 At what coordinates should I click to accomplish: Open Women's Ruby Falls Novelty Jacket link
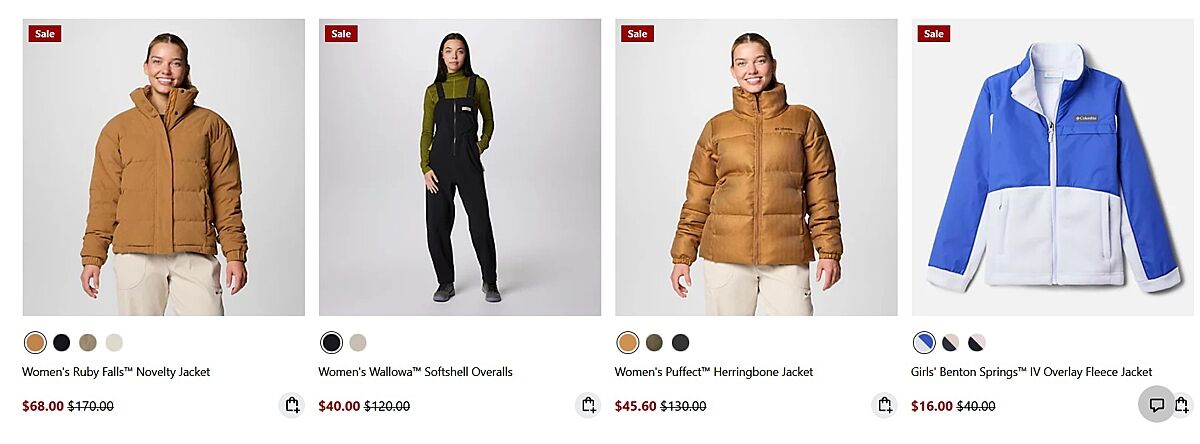pos(116,372)
